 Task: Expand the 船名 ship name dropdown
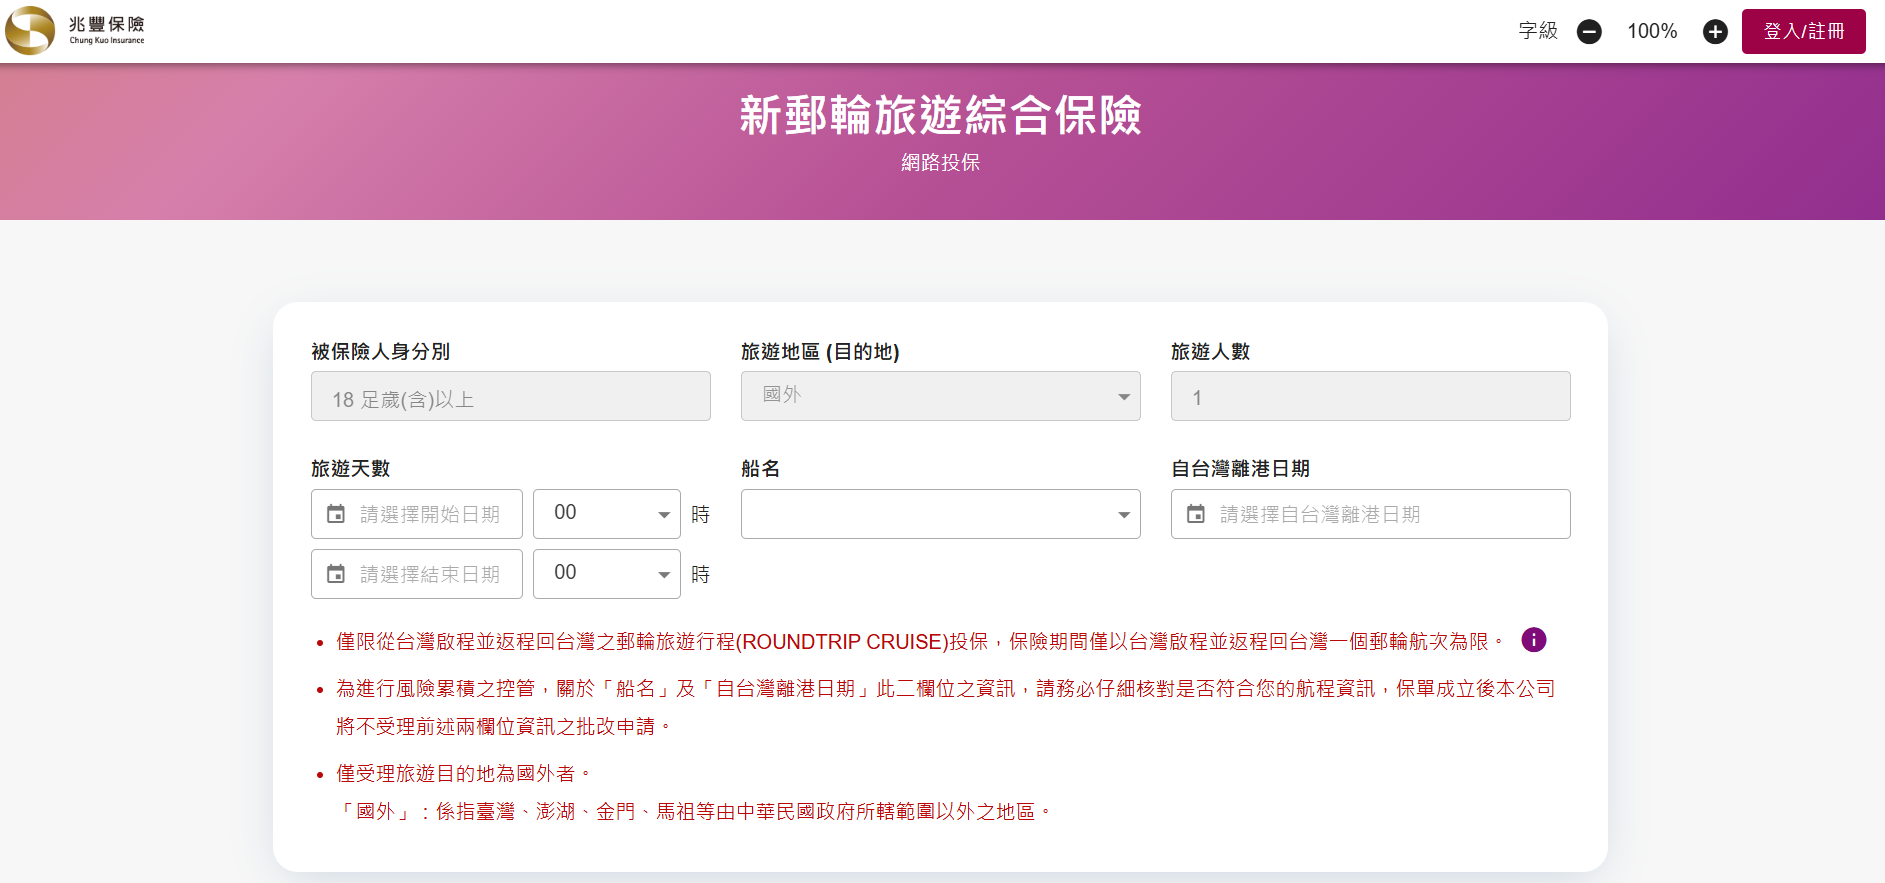[940, 514]
